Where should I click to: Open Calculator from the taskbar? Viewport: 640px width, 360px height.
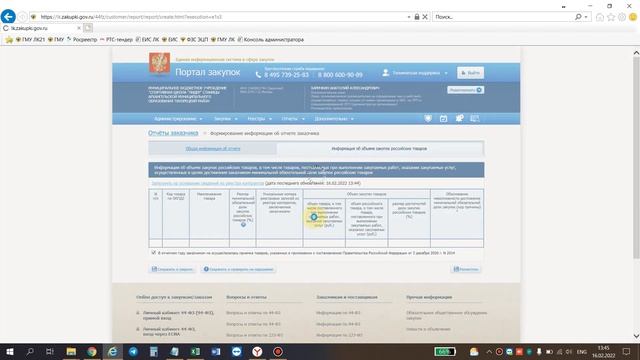(x=153, y=351)
